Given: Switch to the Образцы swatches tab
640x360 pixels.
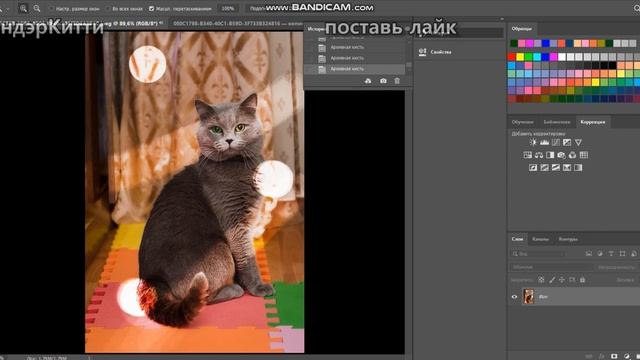Looking at the screenshot, I should [522, 29].
